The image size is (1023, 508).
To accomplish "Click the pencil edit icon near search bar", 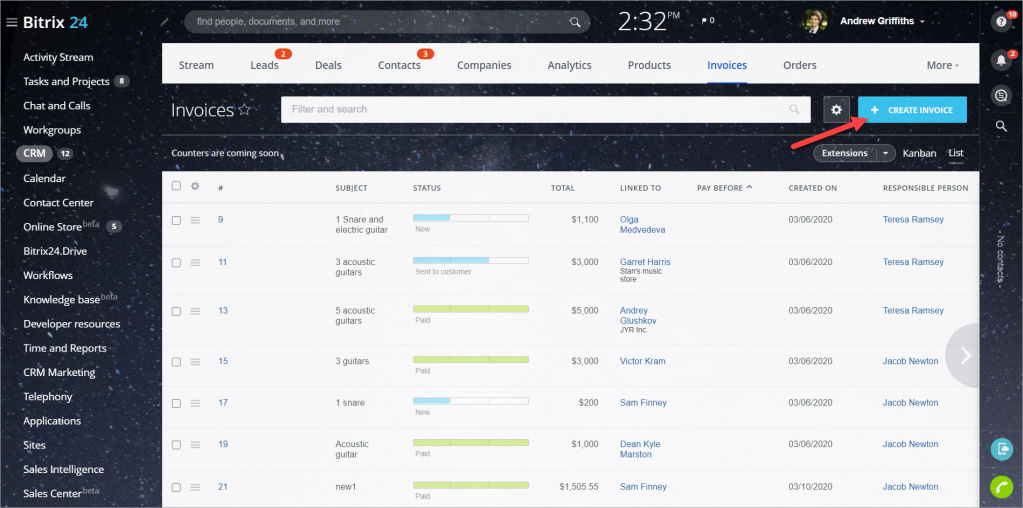I will [164, 22].
